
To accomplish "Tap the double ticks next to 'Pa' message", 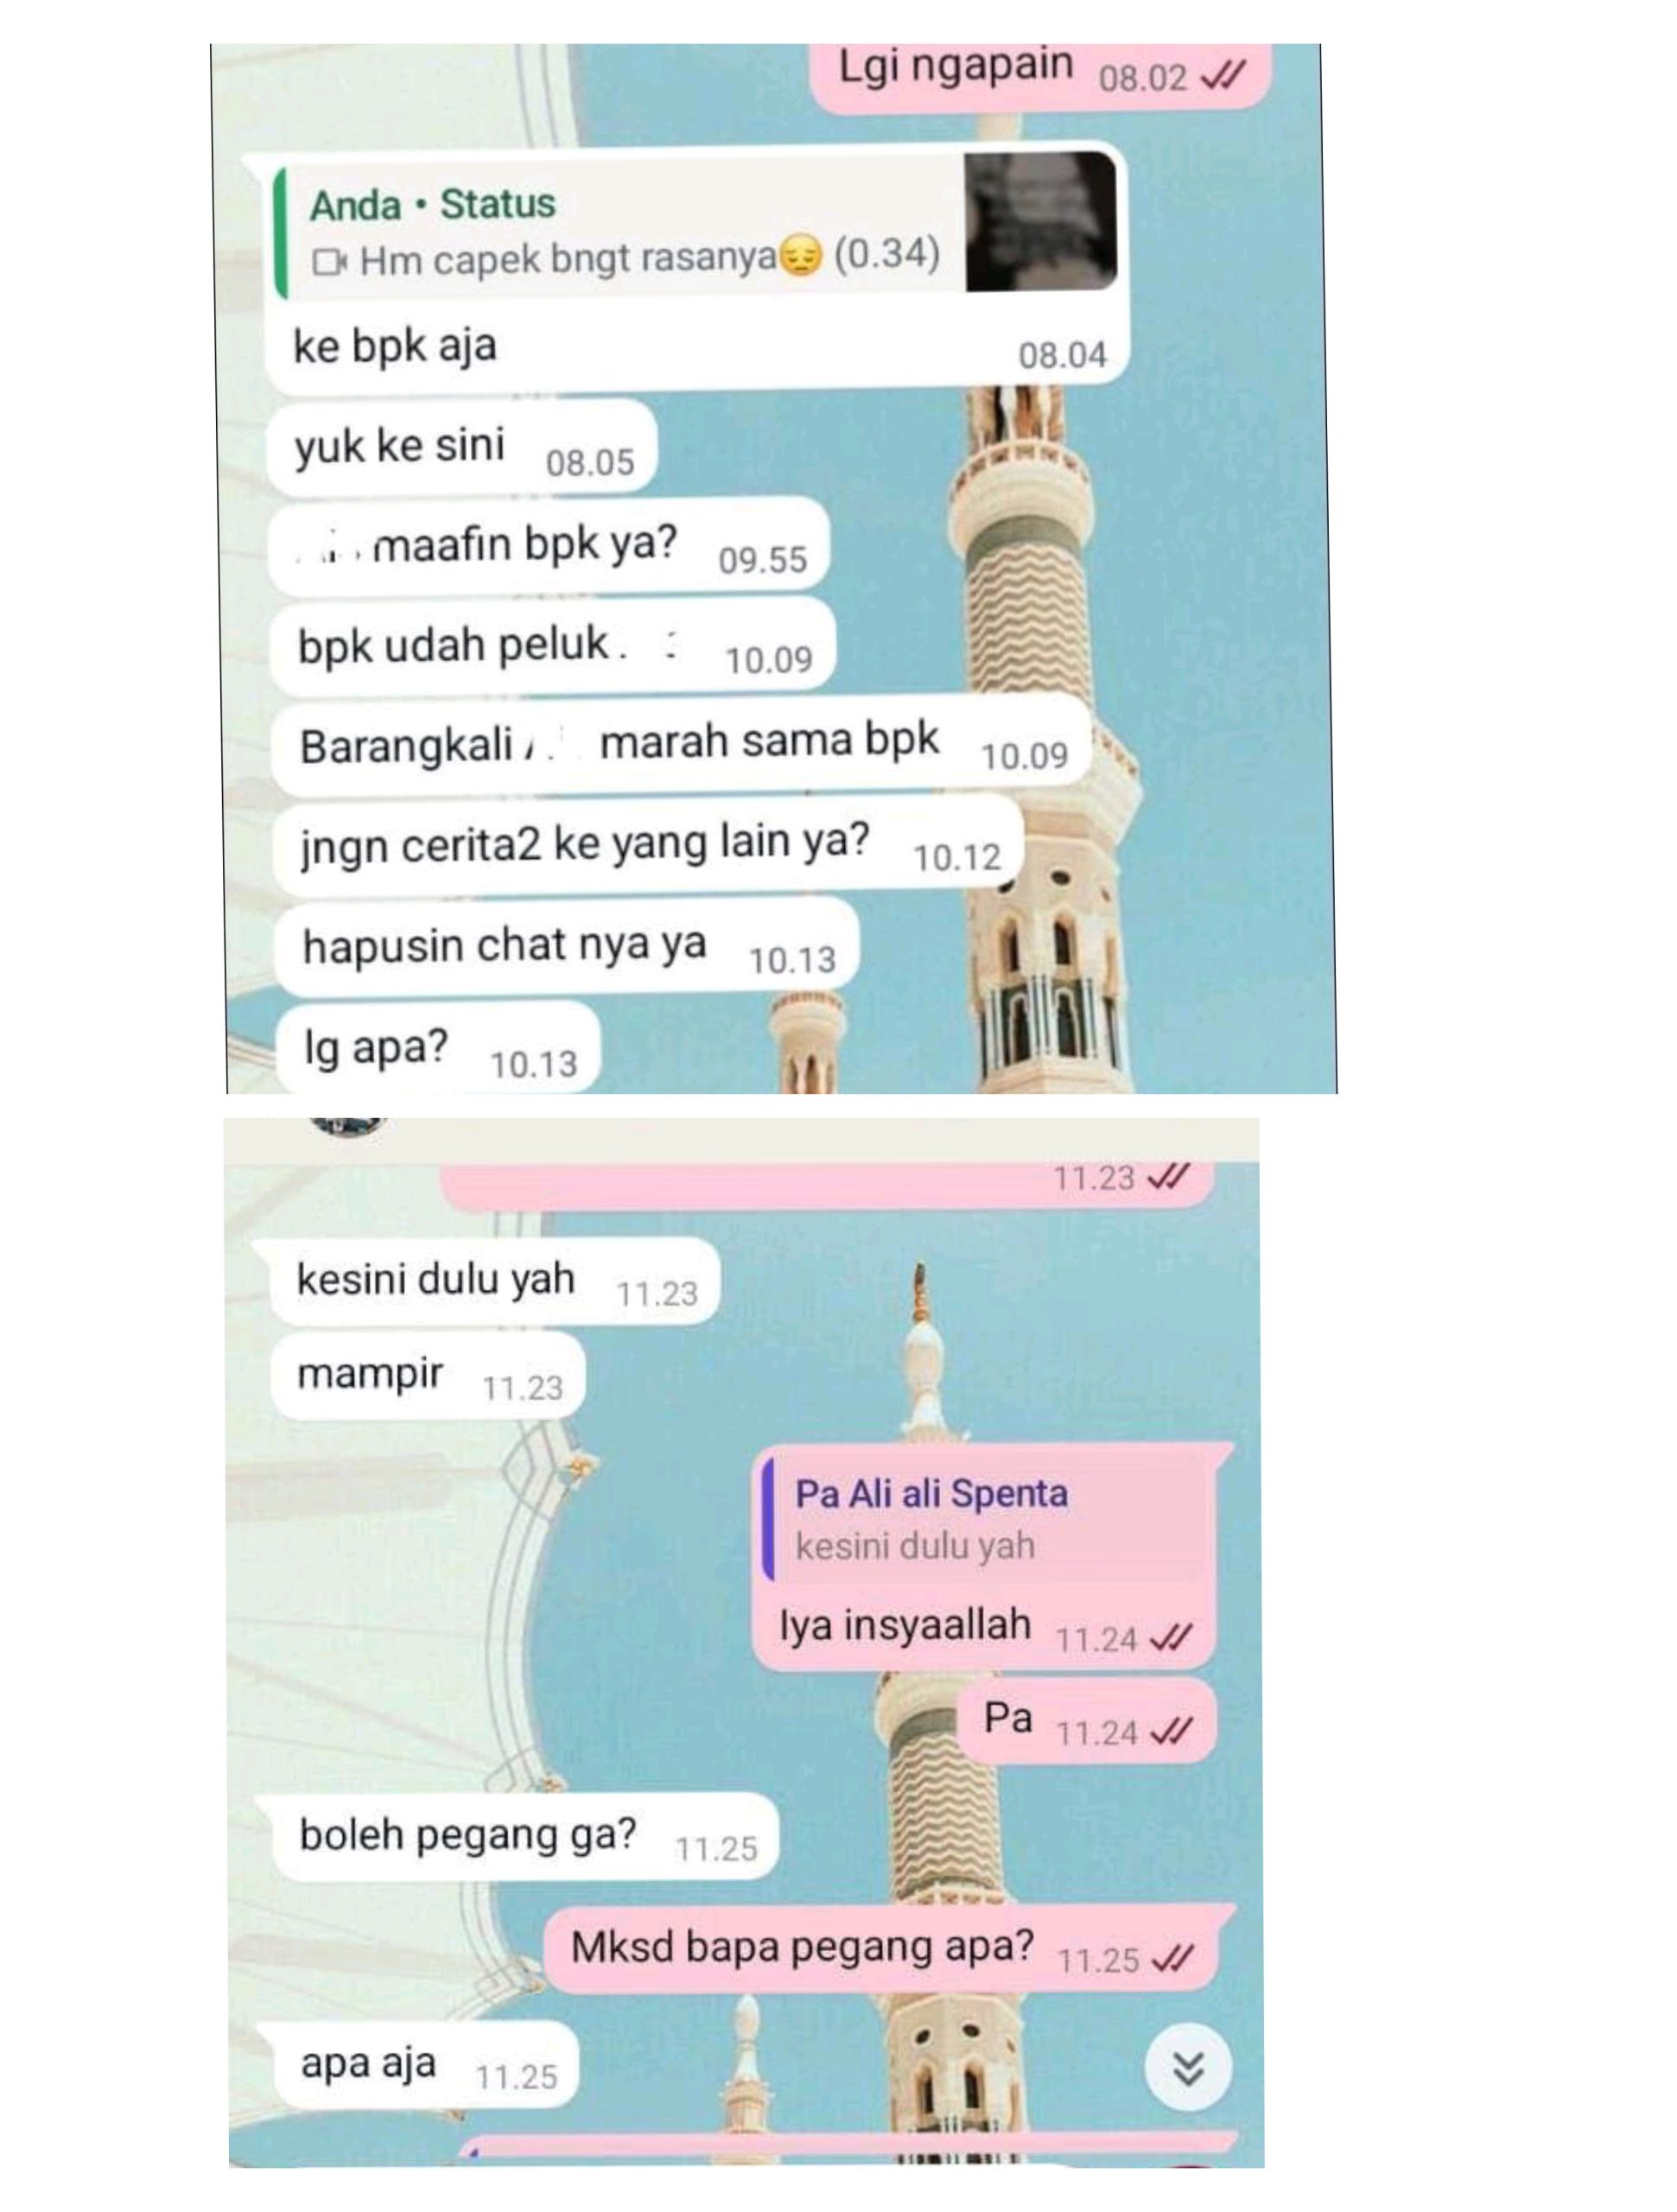I will pos(1170,1731).
